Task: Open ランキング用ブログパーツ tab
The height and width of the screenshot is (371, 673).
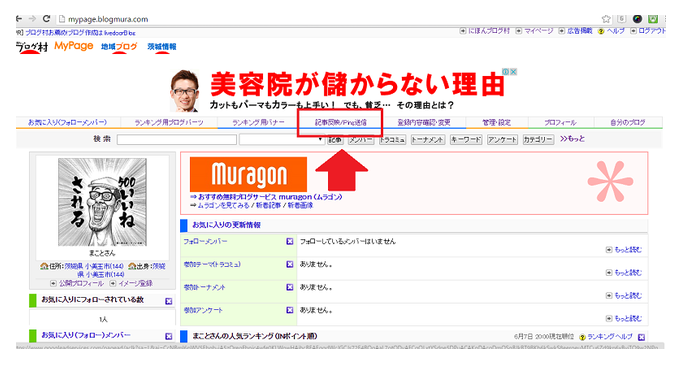Action: point(169,122)
